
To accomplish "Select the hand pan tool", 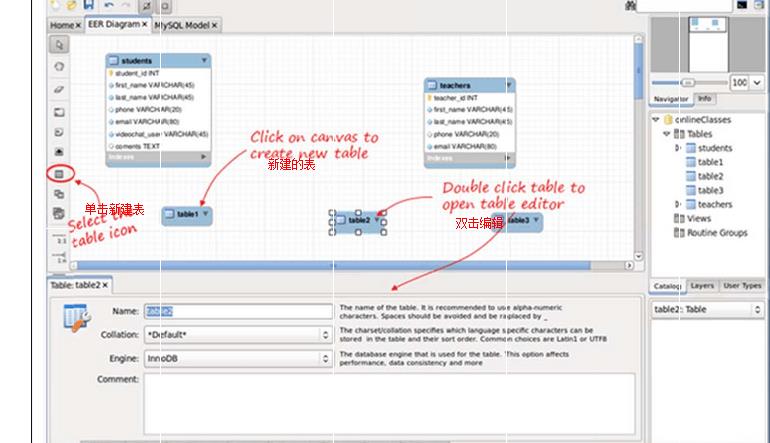I will pos(59,67).
